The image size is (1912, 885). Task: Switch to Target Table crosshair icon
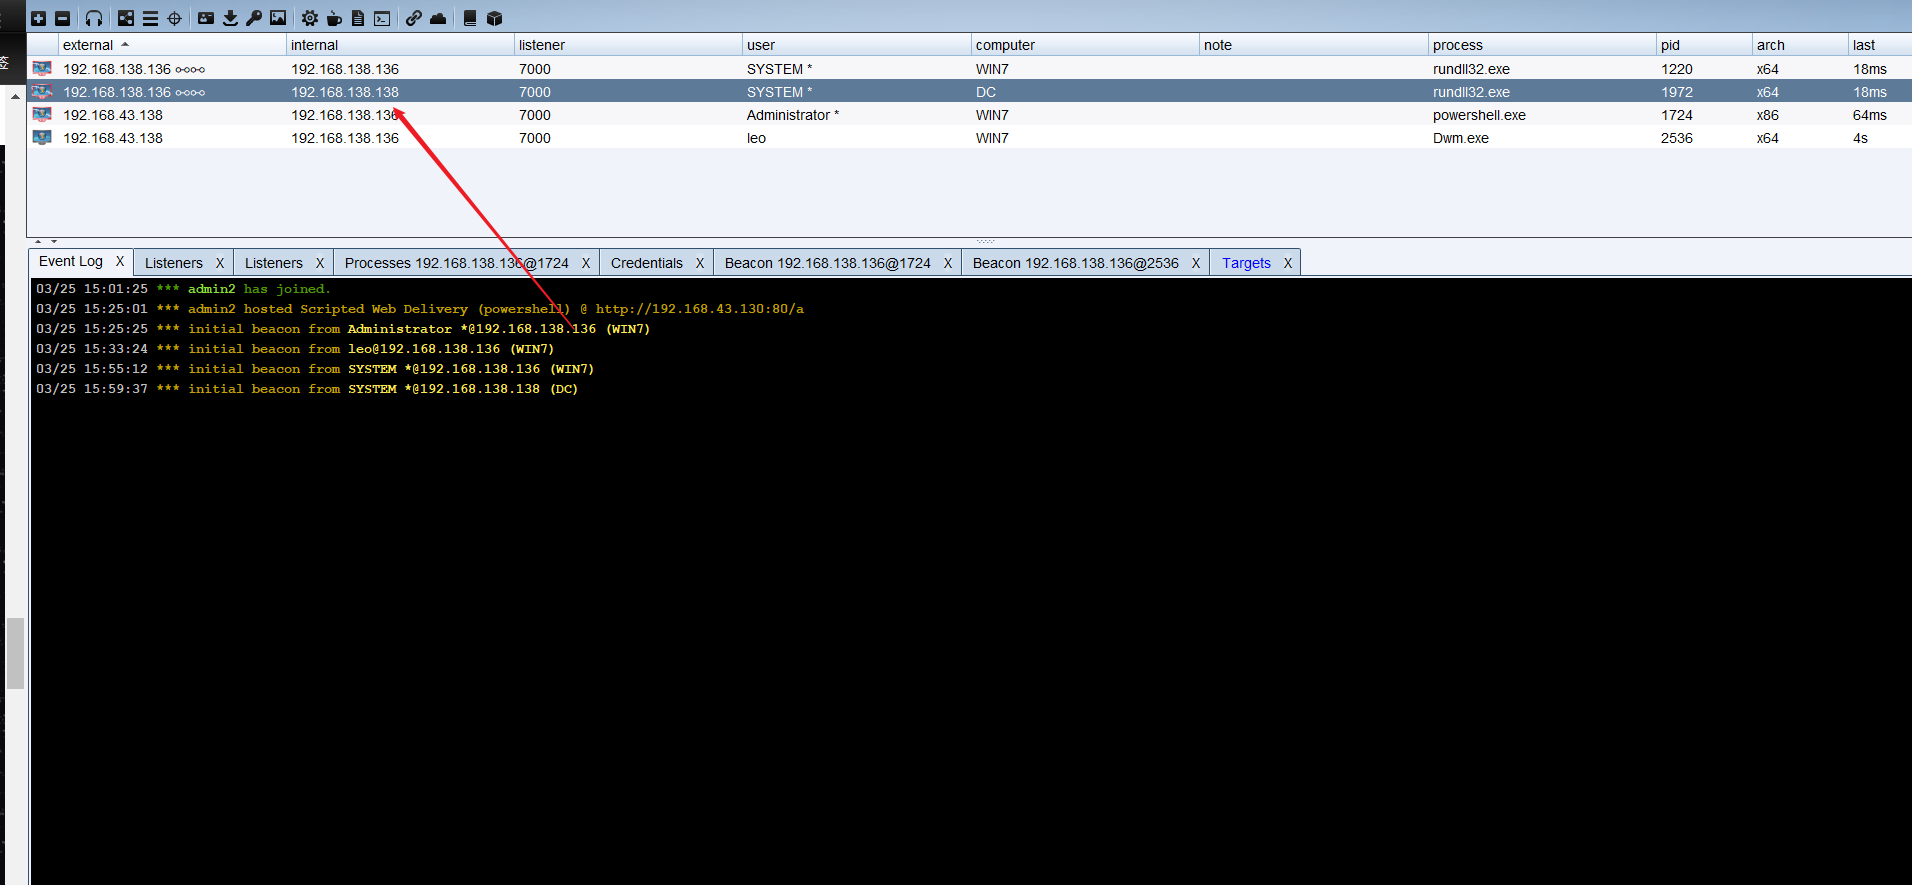coord(174,18)
